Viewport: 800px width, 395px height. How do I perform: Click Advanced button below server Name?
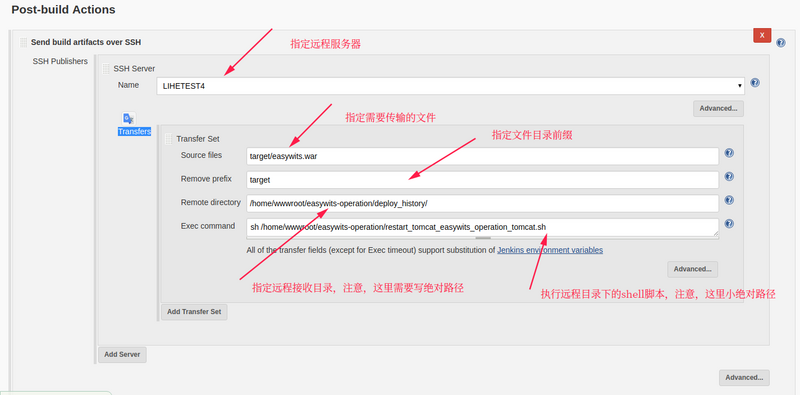point(718,109)
